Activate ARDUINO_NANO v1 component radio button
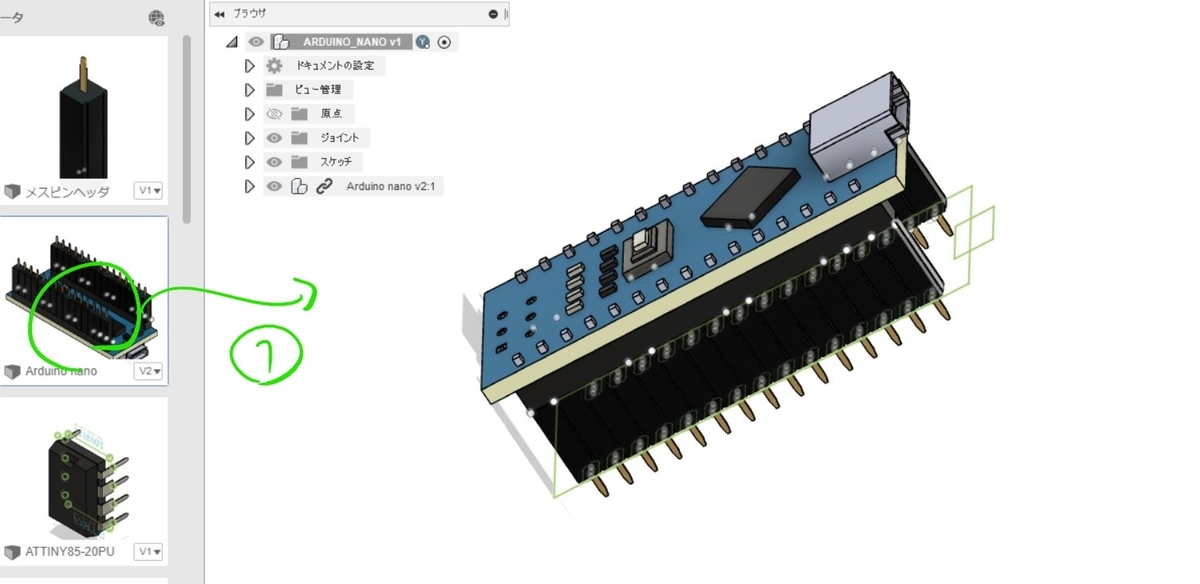This screenshot has width=1200, height=584. 445,42
